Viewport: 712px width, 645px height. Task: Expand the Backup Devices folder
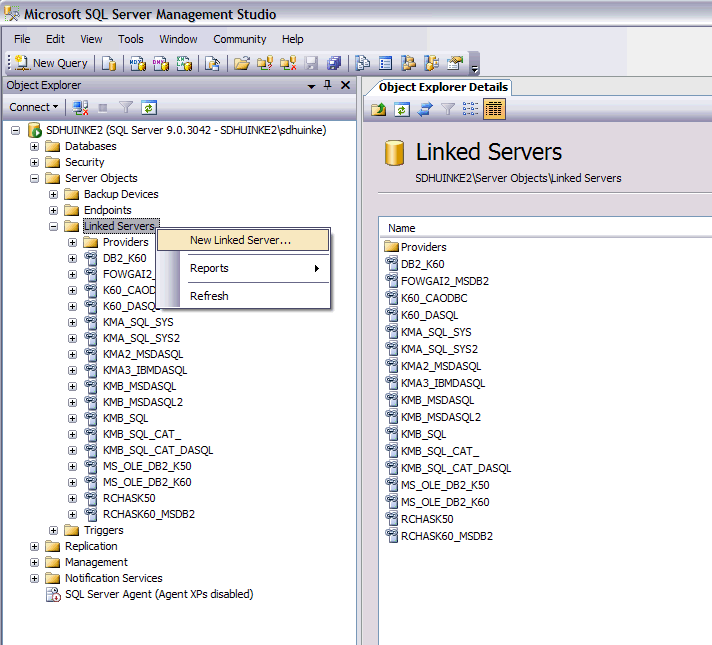(54, 194)
